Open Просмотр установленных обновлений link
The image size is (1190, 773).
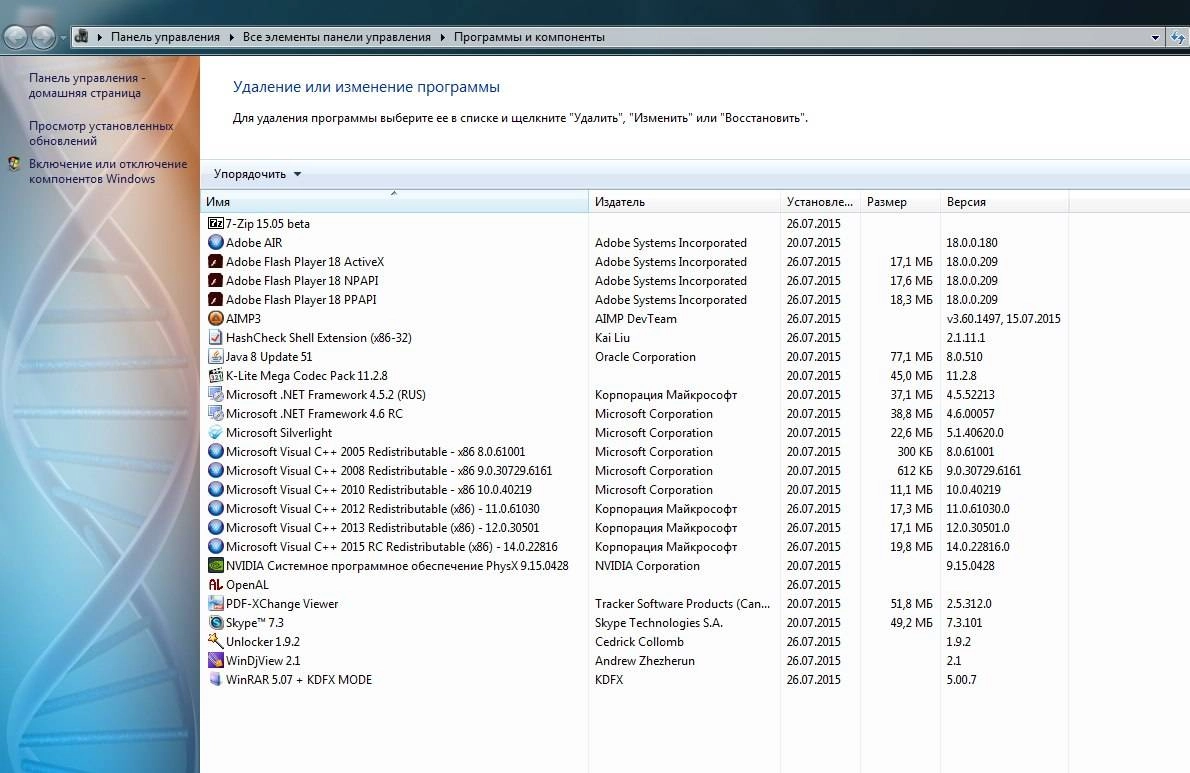[x=101, y=134]
